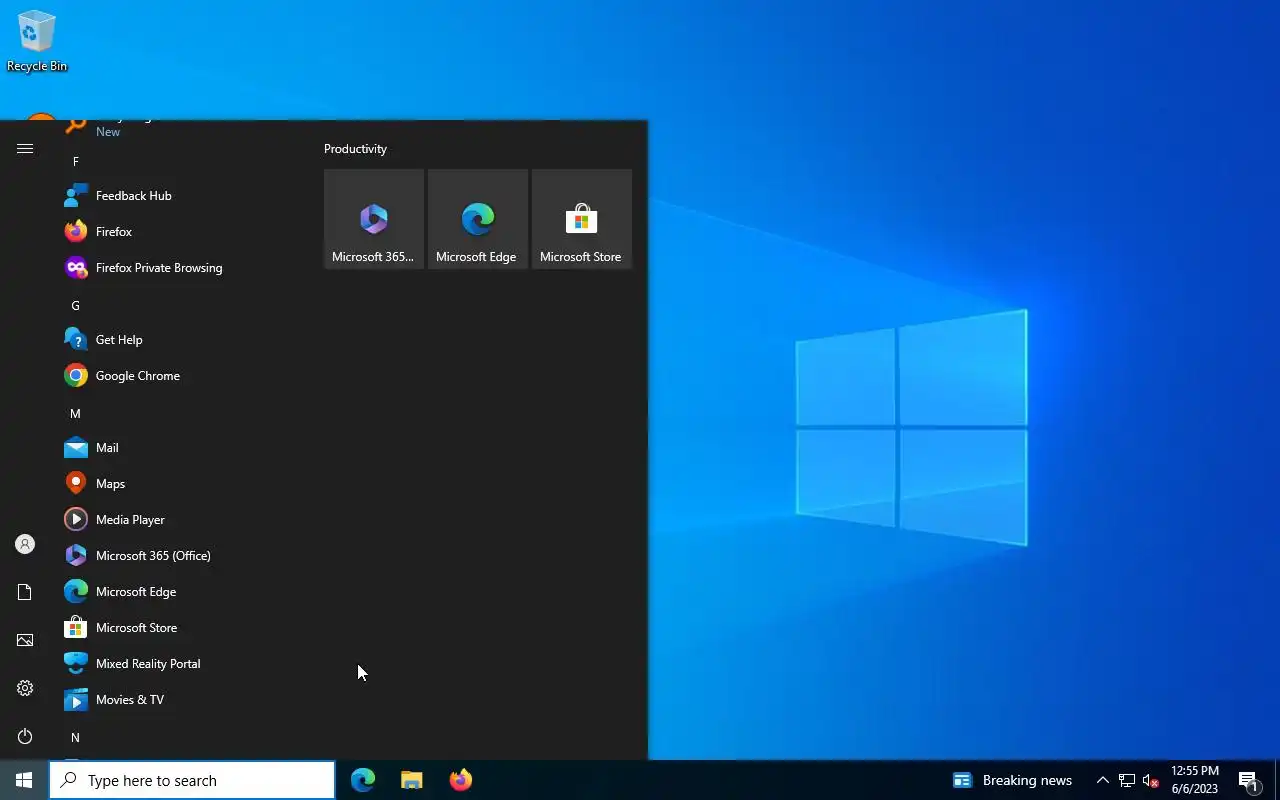Click the Power icon in Start sidebar

point(25,736)
